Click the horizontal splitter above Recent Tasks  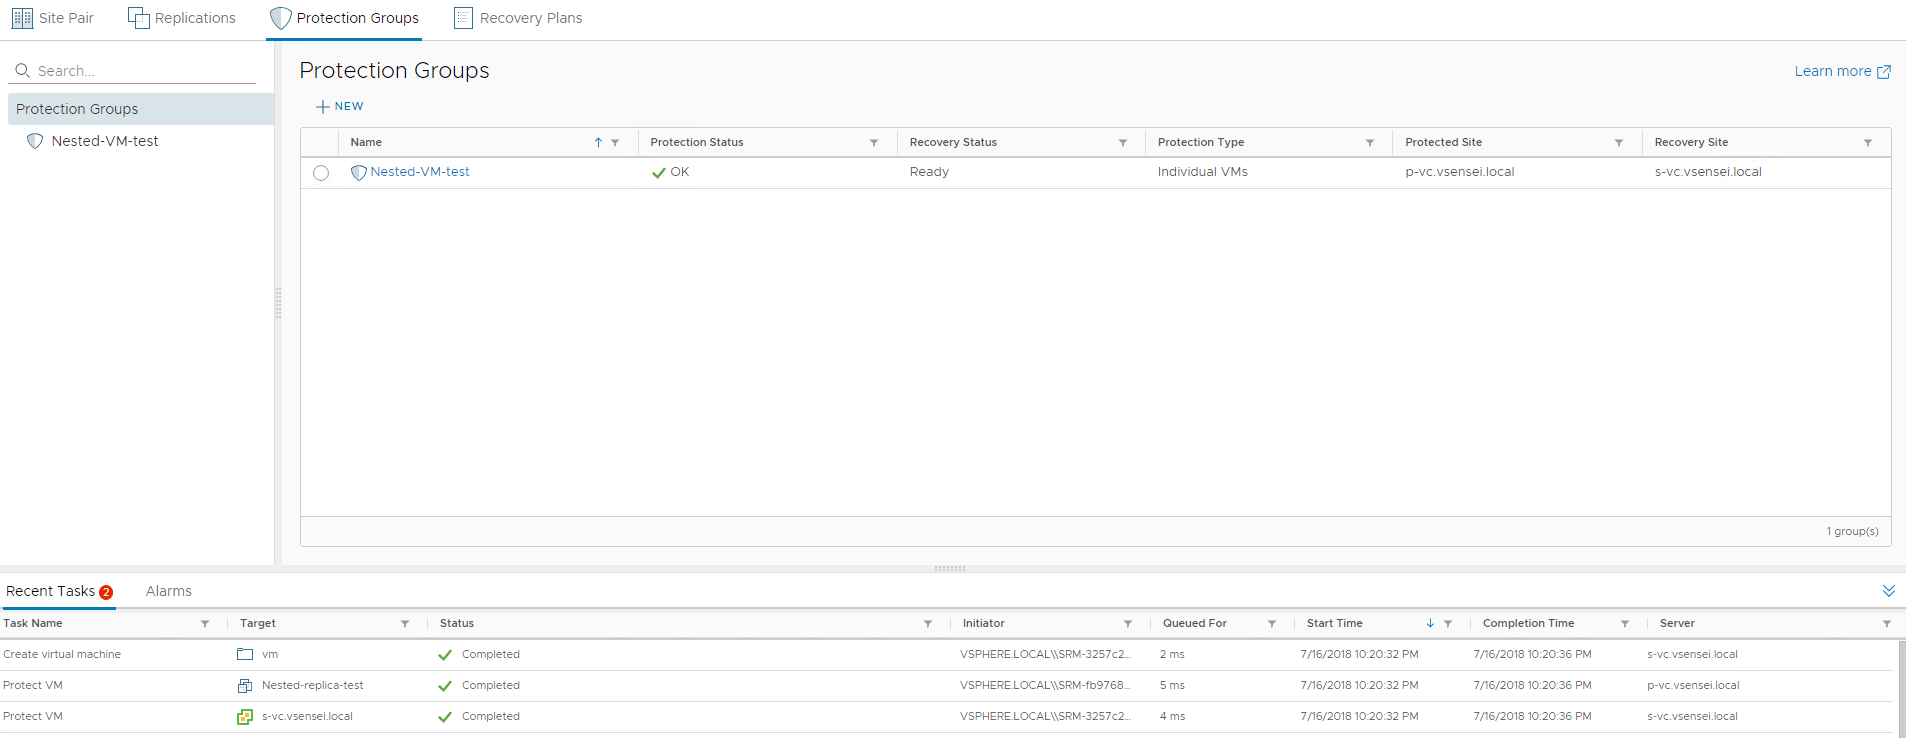point(949,568)
